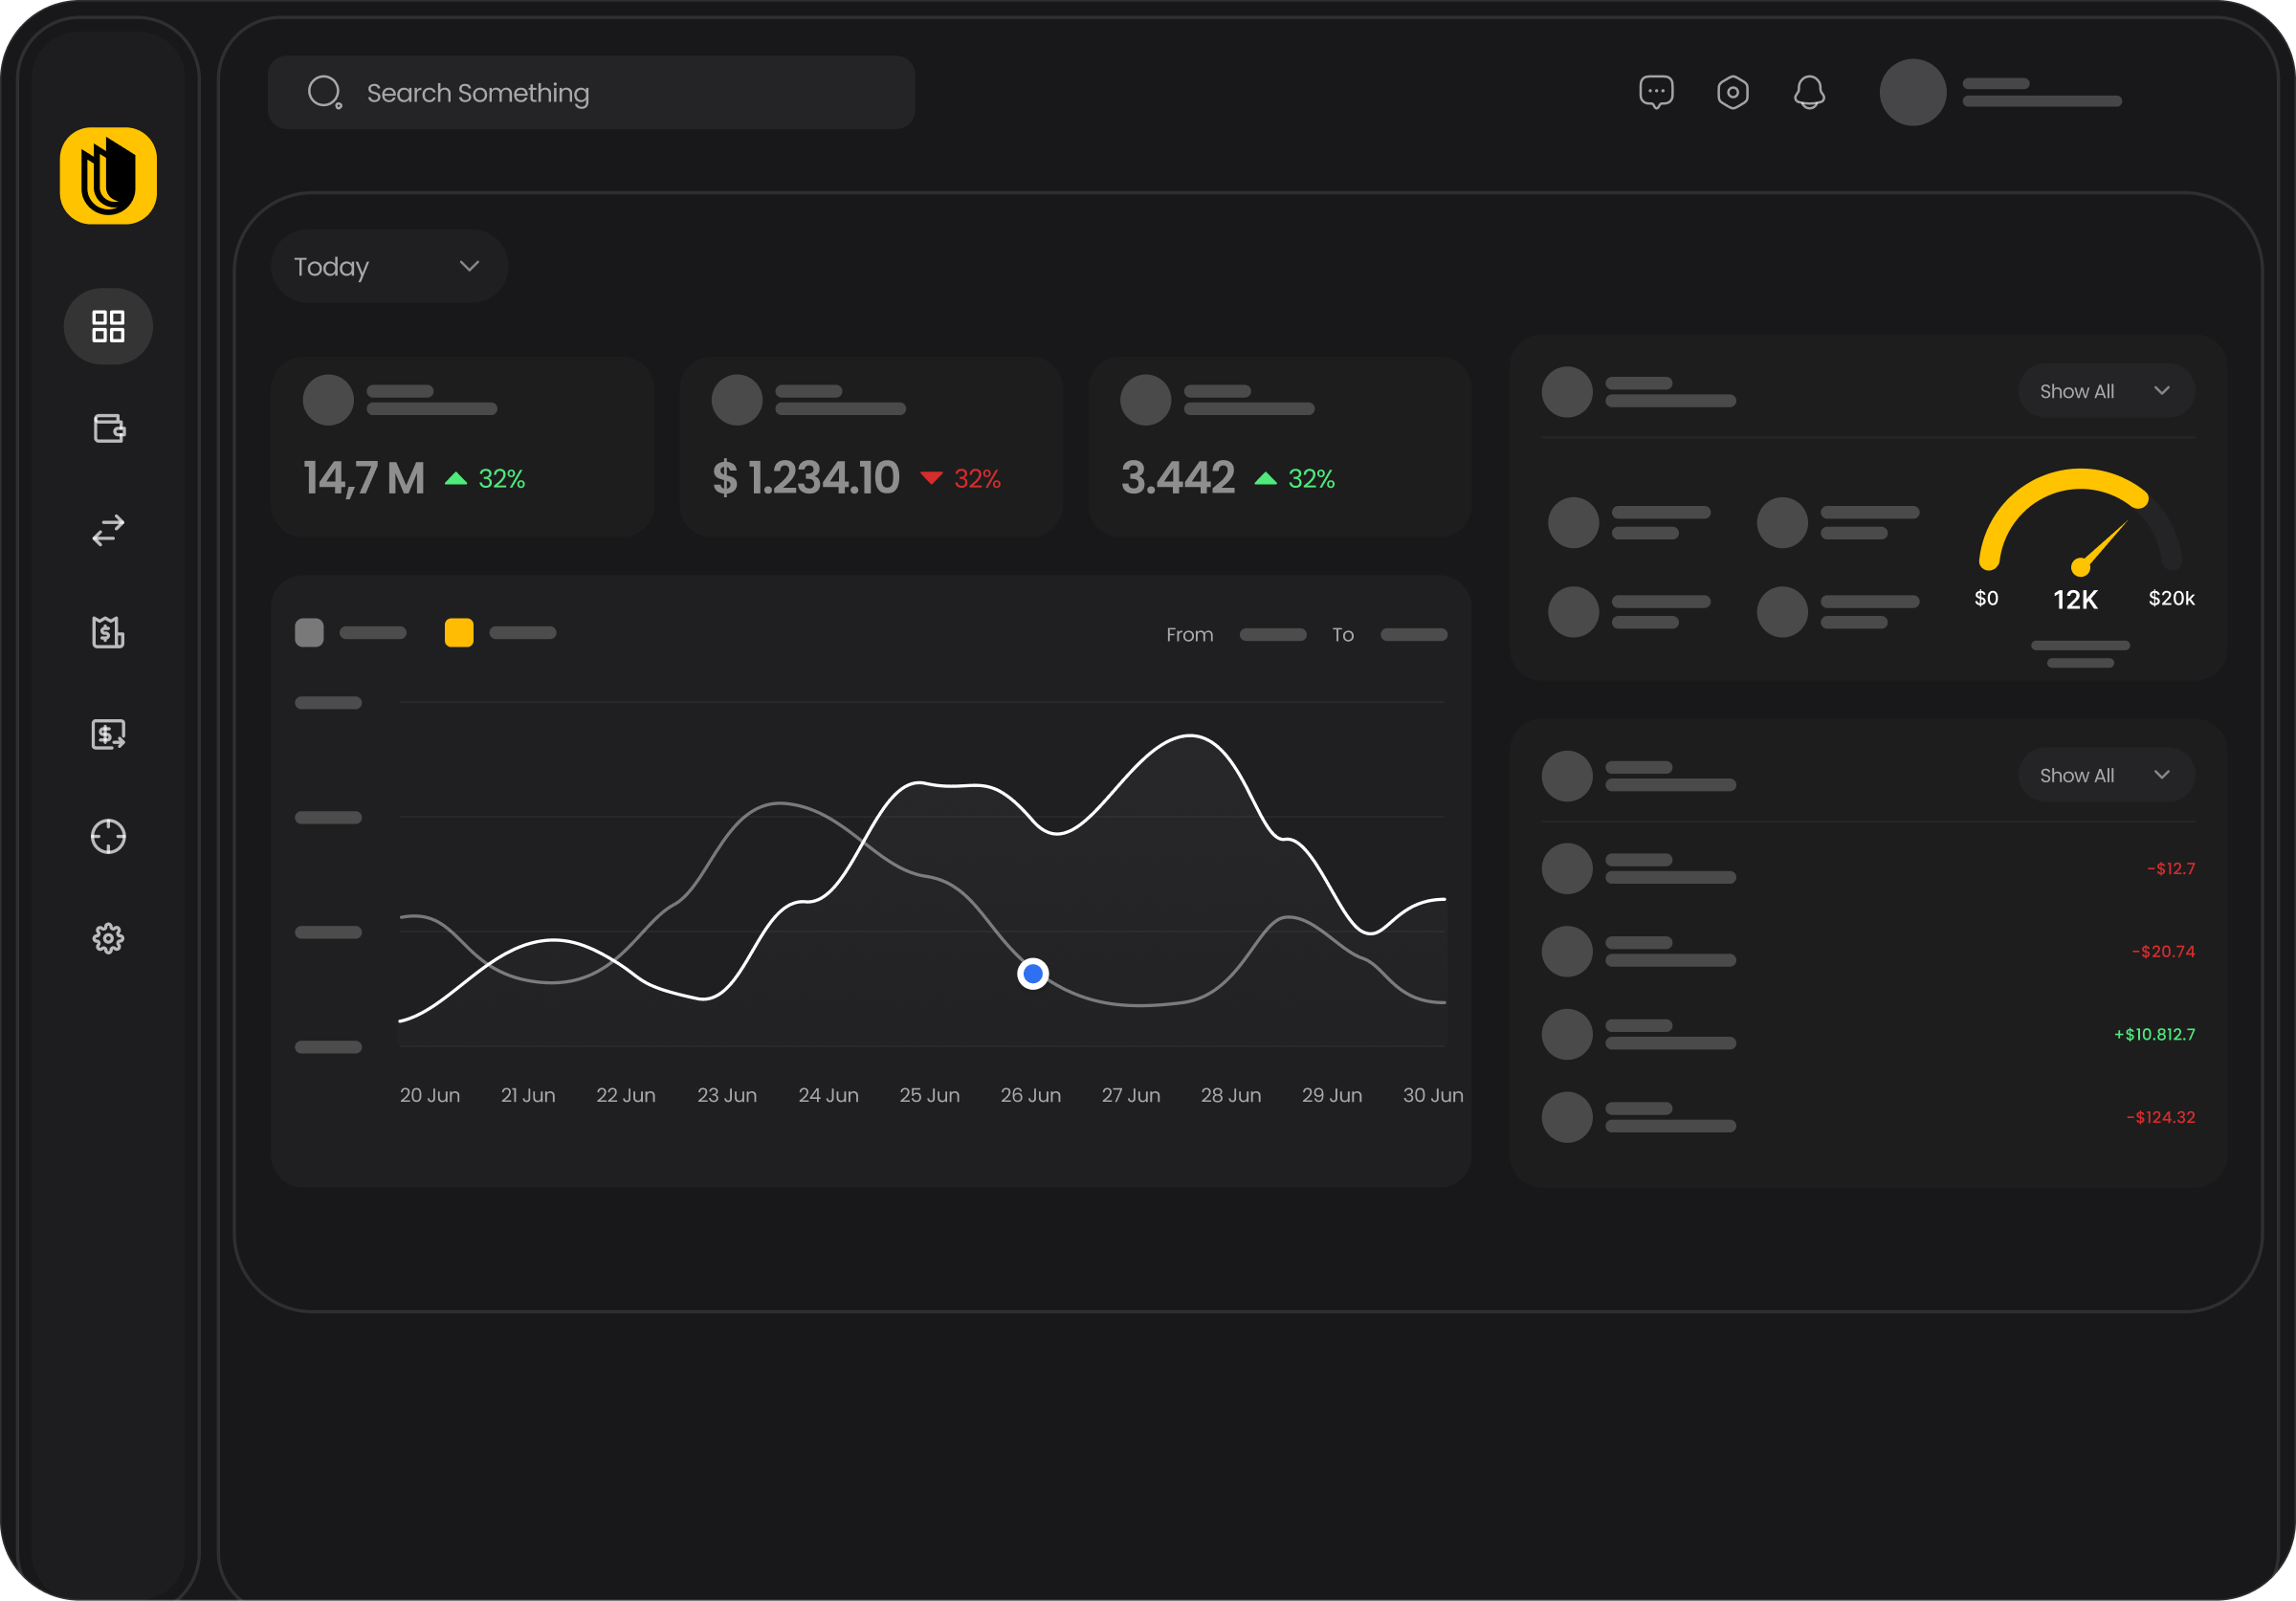Open Show All dropdown in transactions panel

tap(2105, 775)
